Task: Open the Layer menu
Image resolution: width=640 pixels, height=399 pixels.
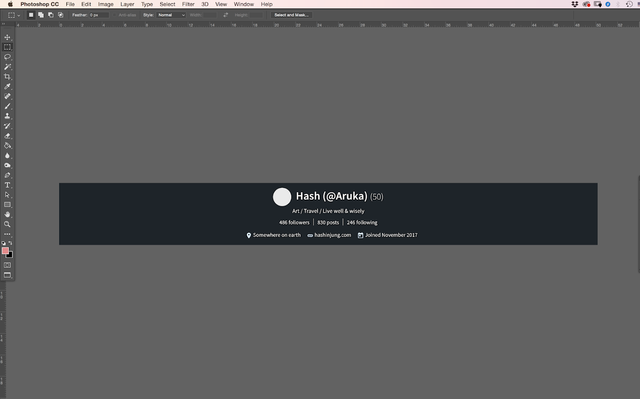Action: click(x=127, y=4)
